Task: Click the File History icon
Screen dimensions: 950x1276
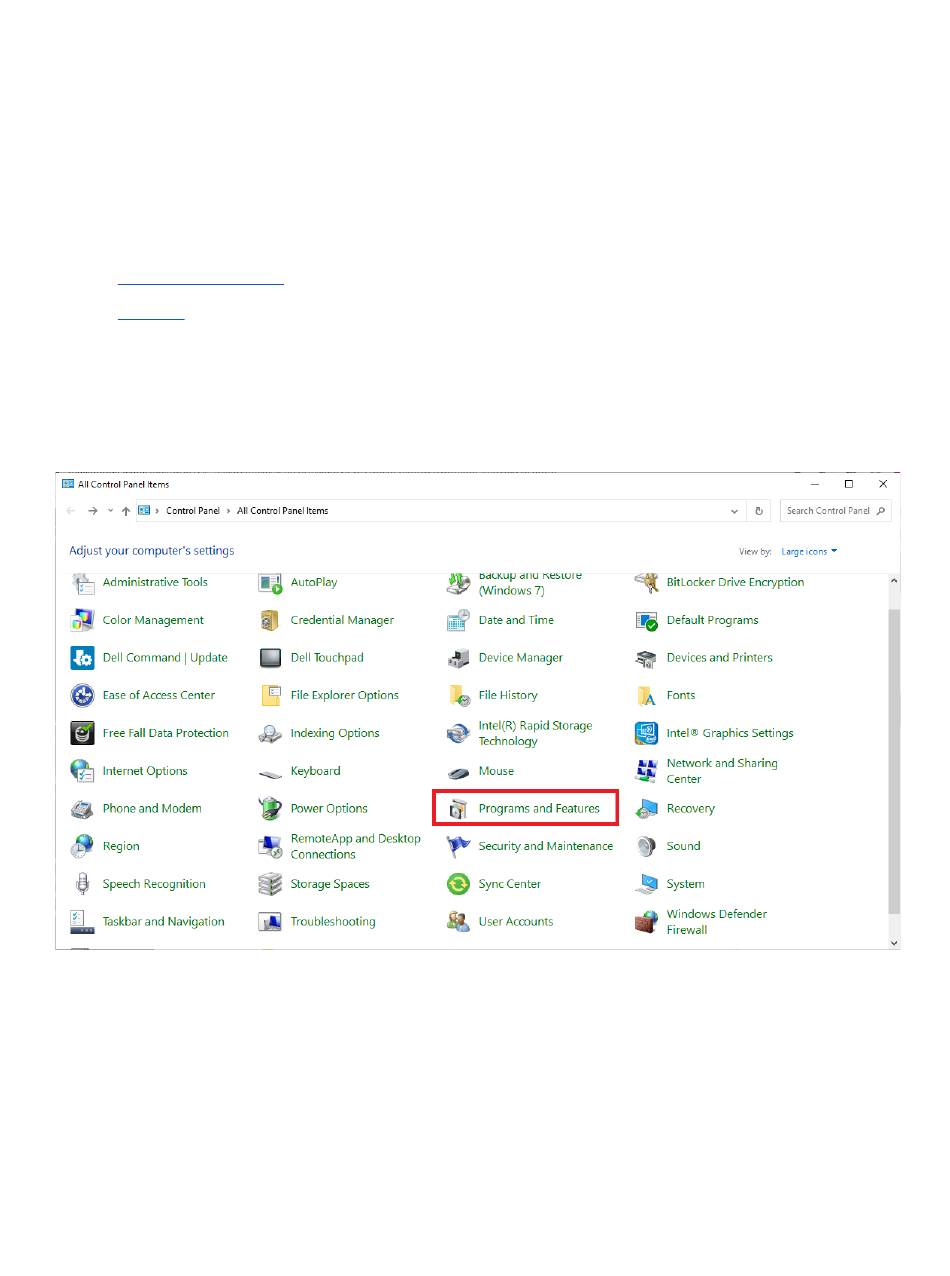Action: 459,695
